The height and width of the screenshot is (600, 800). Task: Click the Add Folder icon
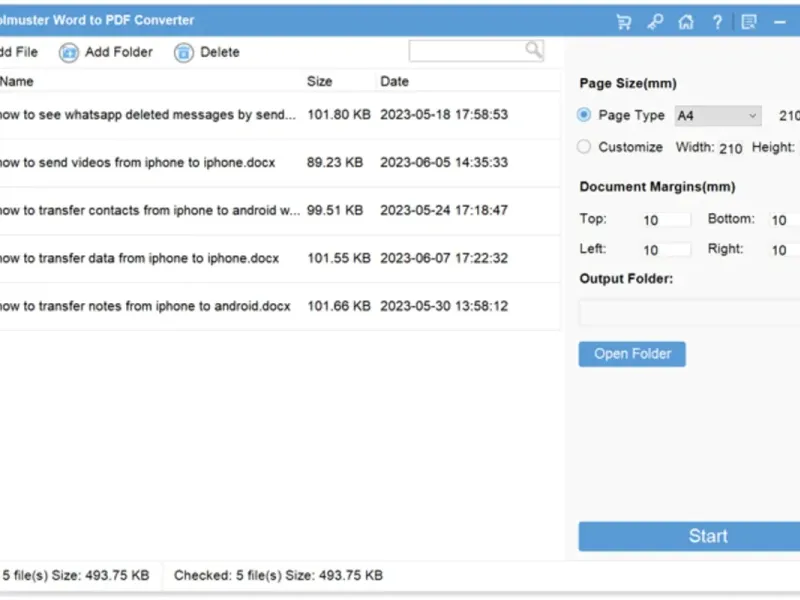pyautogui.click(x=68, y=52)
